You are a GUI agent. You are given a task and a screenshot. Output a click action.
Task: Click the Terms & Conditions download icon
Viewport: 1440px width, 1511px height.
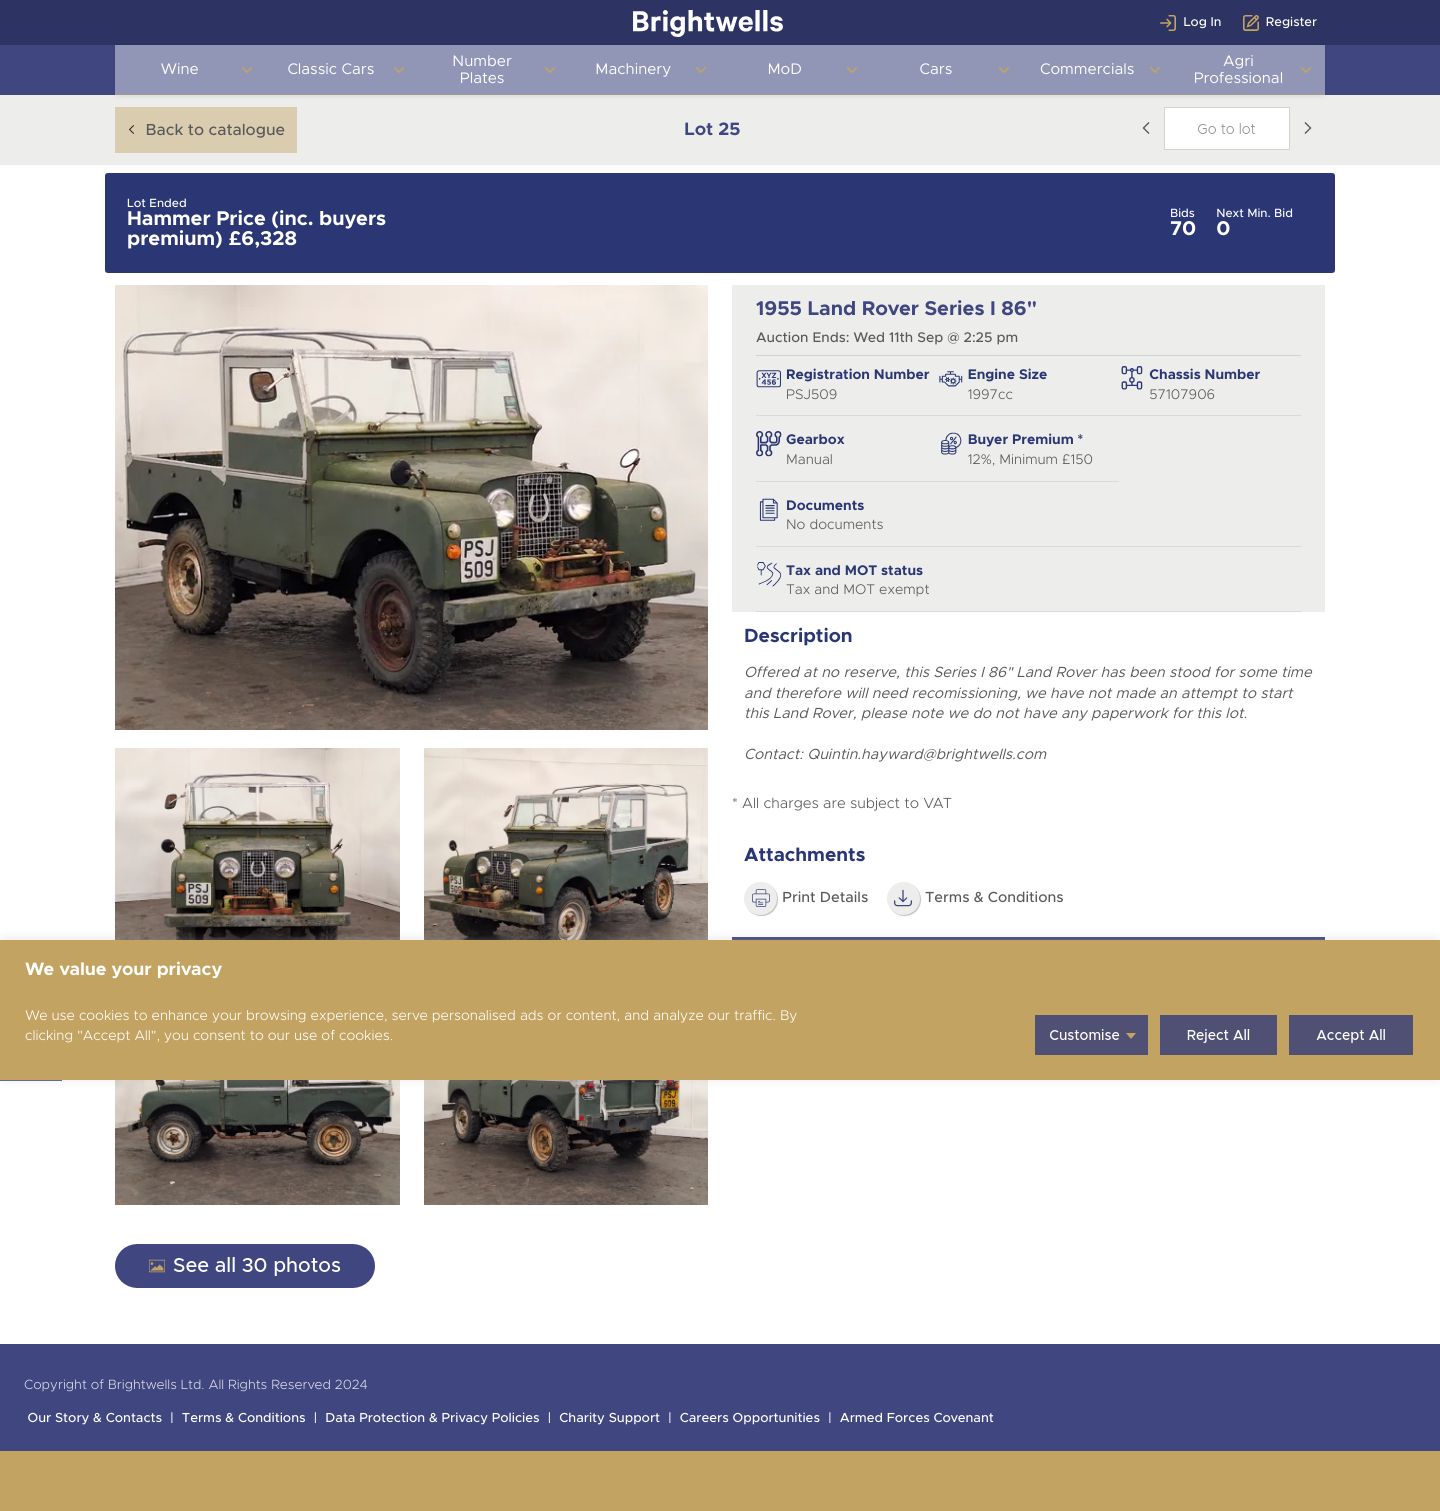click(903, 898)
